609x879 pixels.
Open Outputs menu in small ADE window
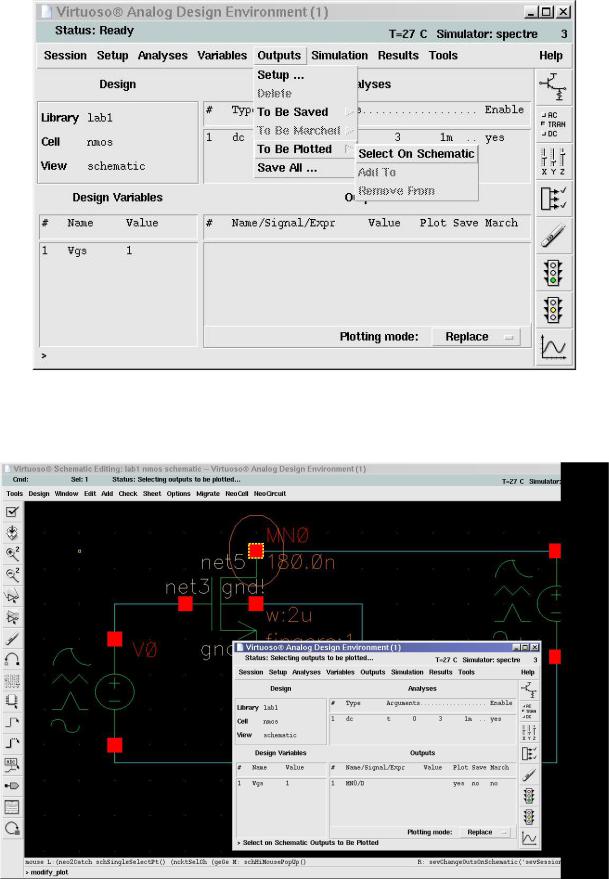click(x=372, y=672)
